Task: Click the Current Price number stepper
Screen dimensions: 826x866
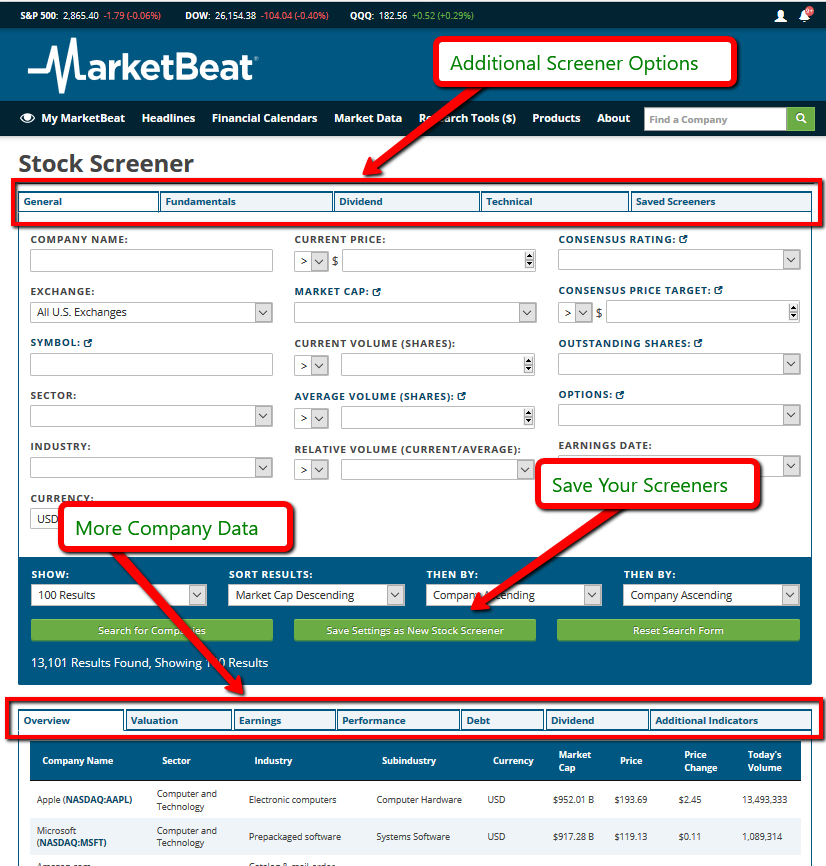Action: pyautogui.click(x=530, y=260)
